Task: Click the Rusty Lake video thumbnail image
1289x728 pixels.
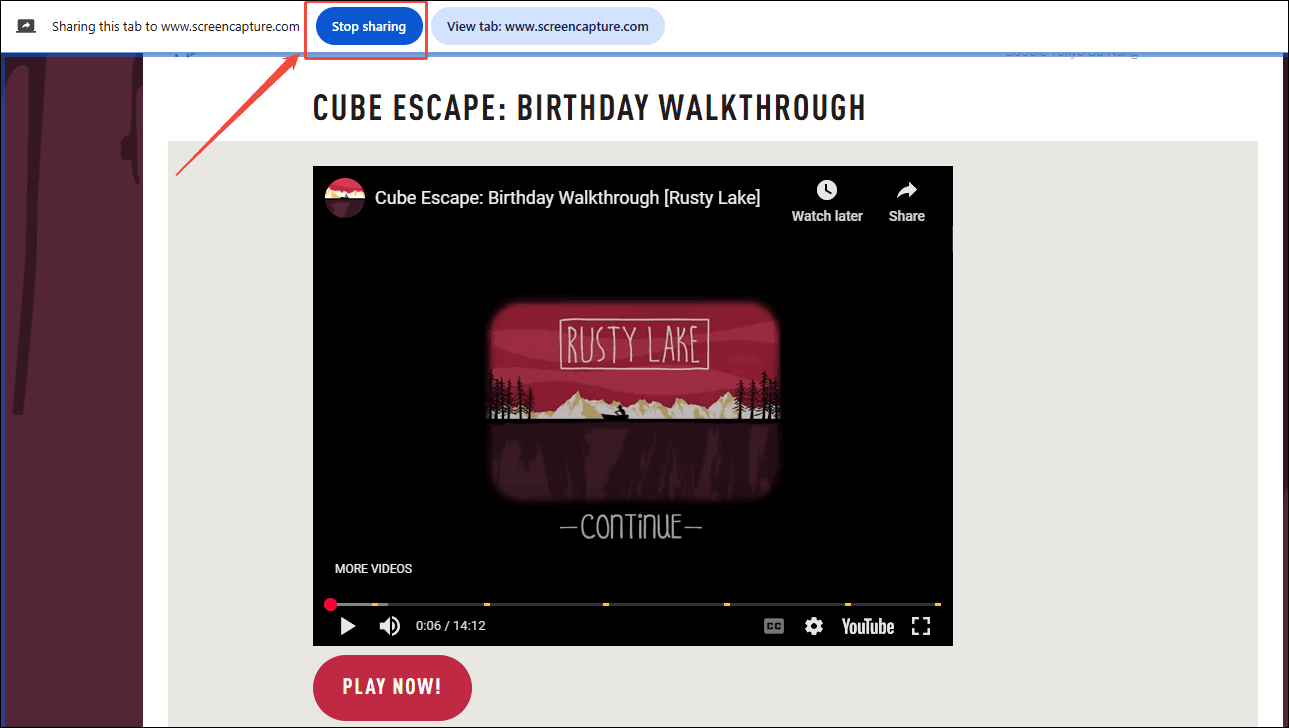Action: tap(633, 400)
